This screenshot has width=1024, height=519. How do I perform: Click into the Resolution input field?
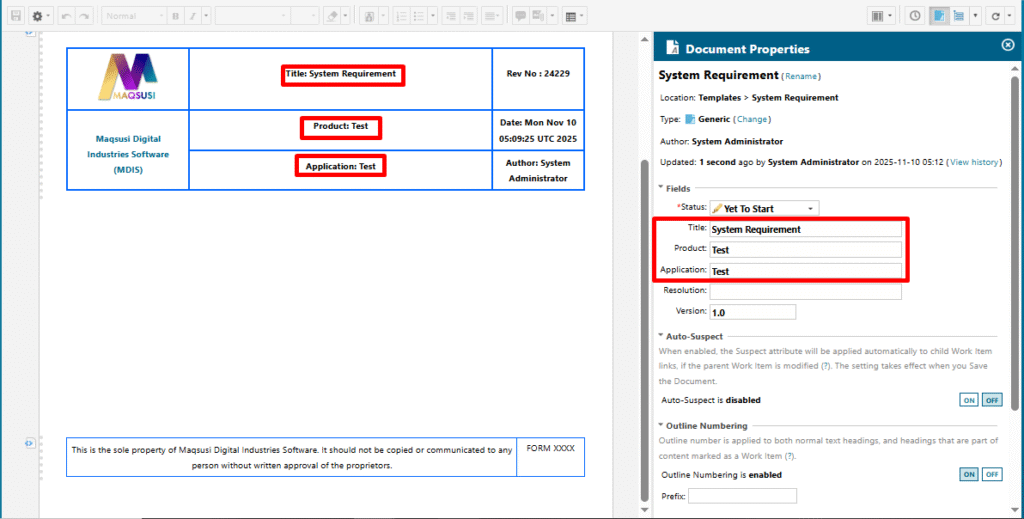click(x=805, y=291)
